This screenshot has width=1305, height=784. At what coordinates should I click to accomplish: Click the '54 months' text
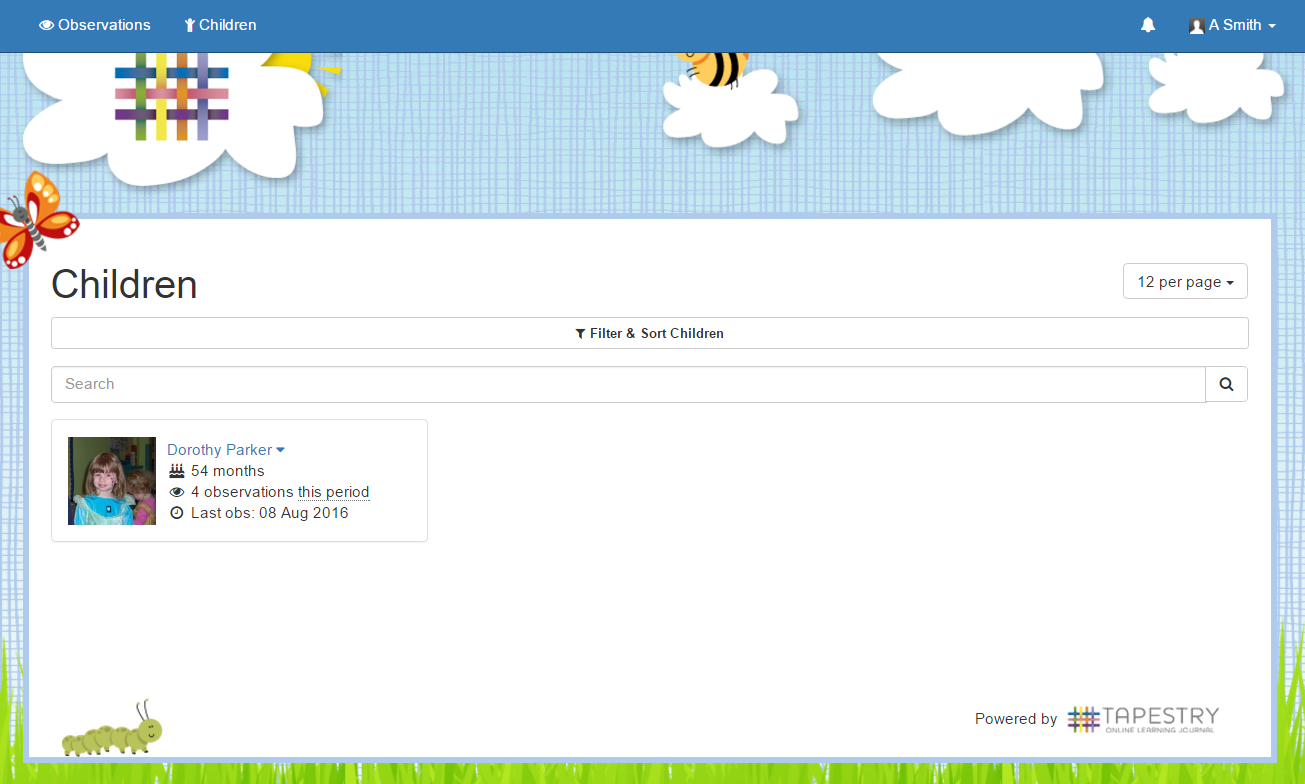228,471
